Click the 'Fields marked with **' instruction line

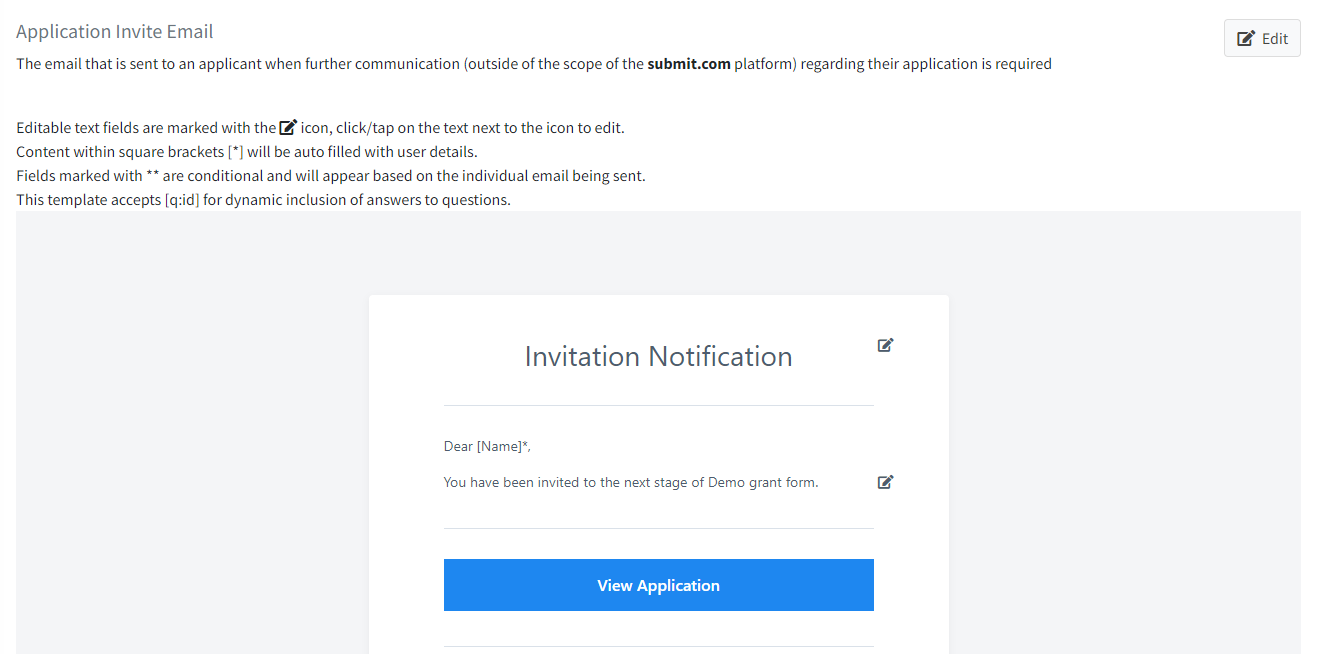(331, 176)
